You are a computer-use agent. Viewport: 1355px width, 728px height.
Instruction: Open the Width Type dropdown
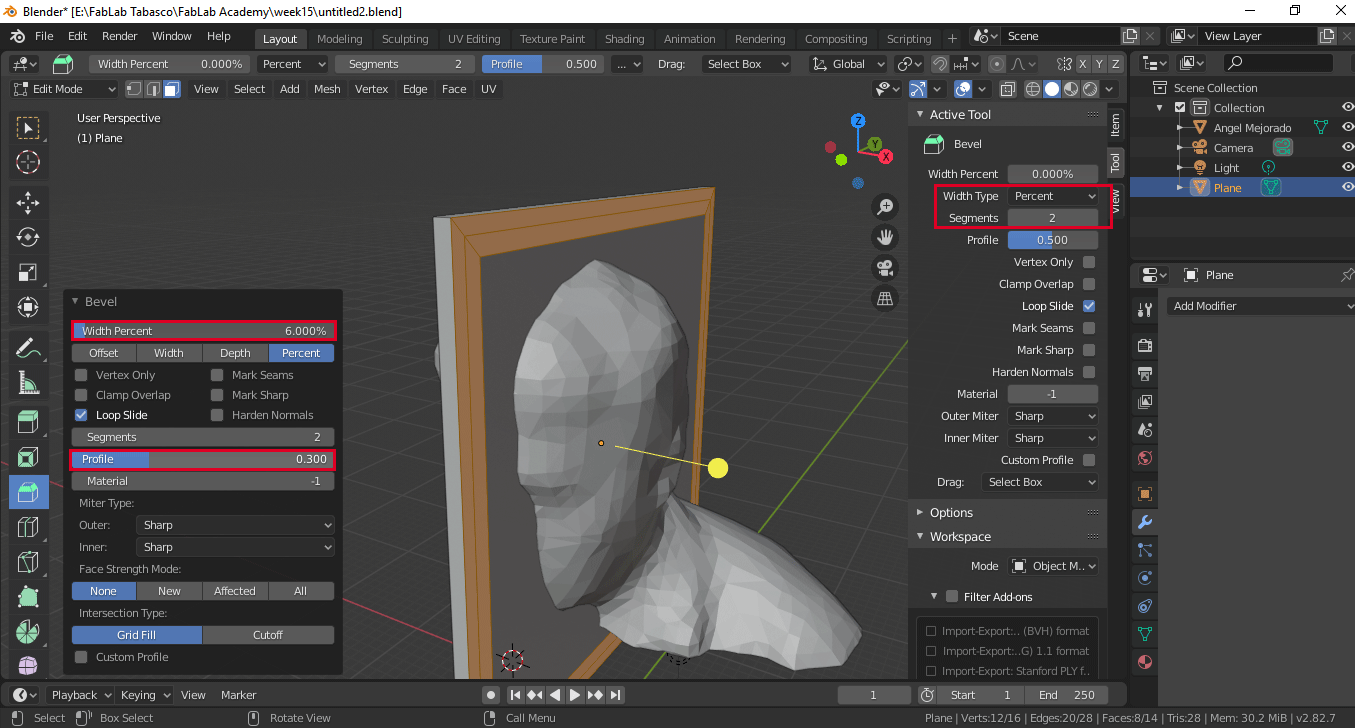click(x=1054, y=196)
